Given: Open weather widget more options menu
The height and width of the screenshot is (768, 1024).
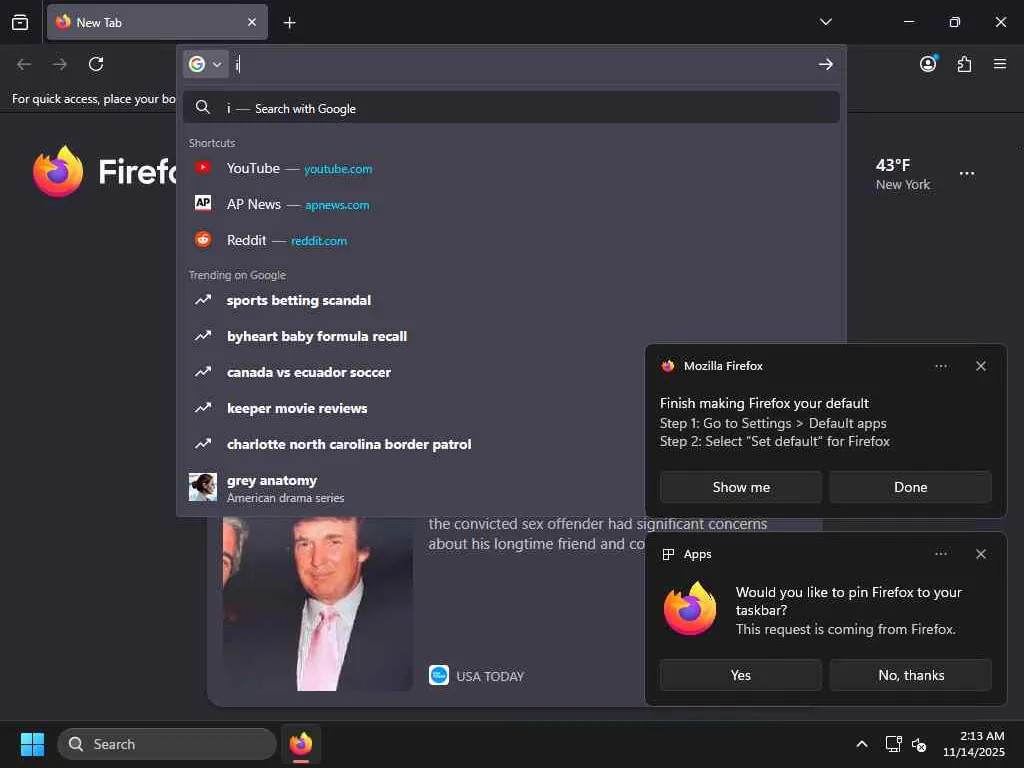Looking at the screenshot, I should coord(967,174).
